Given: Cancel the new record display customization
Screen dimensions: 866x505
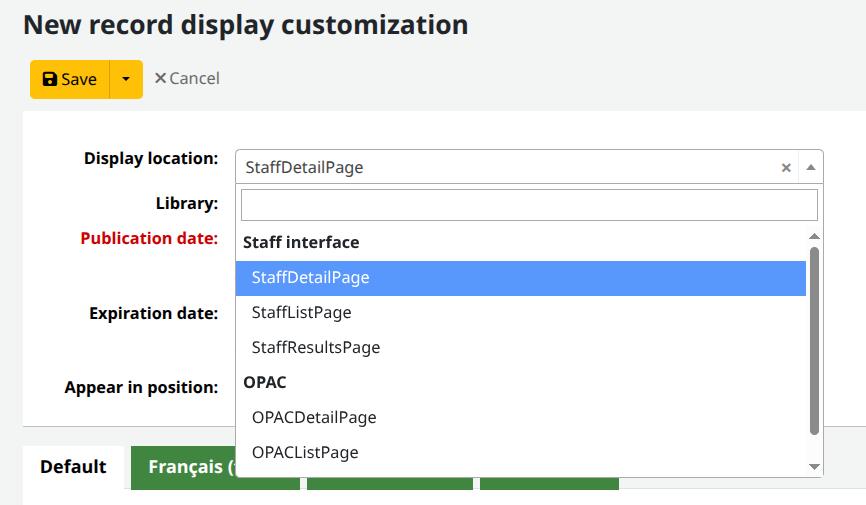Looking at the screenshot, I should 187,78.
